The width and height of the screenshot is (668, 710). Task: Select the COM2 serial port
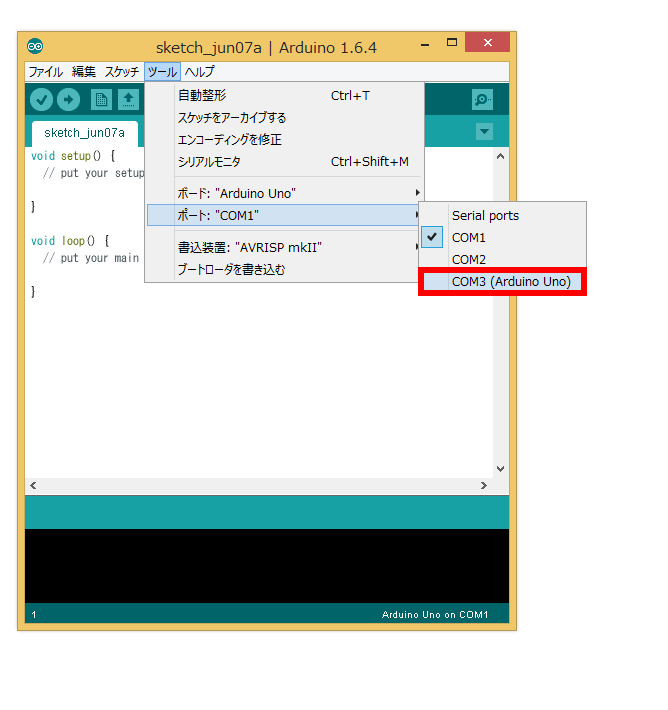(x=502, y=259)
